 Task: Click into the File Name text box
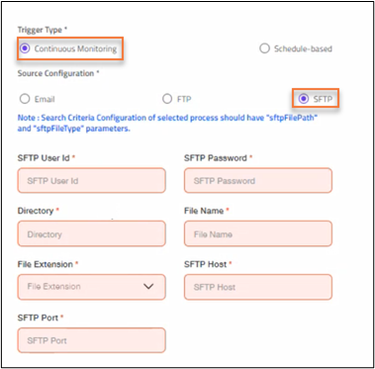[x=258, y=234]
